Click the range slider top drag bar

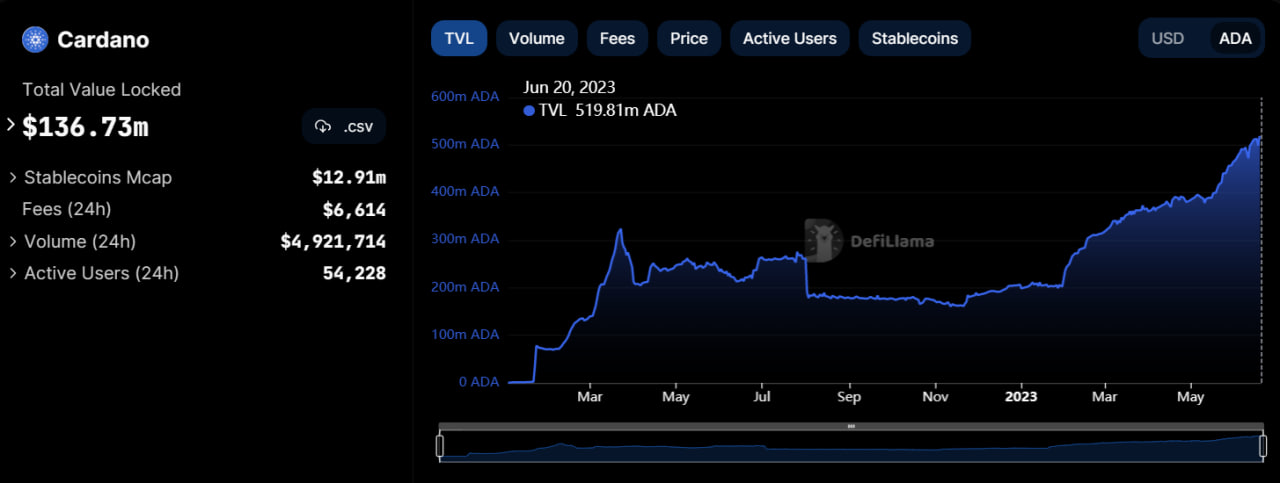(851, 426)
